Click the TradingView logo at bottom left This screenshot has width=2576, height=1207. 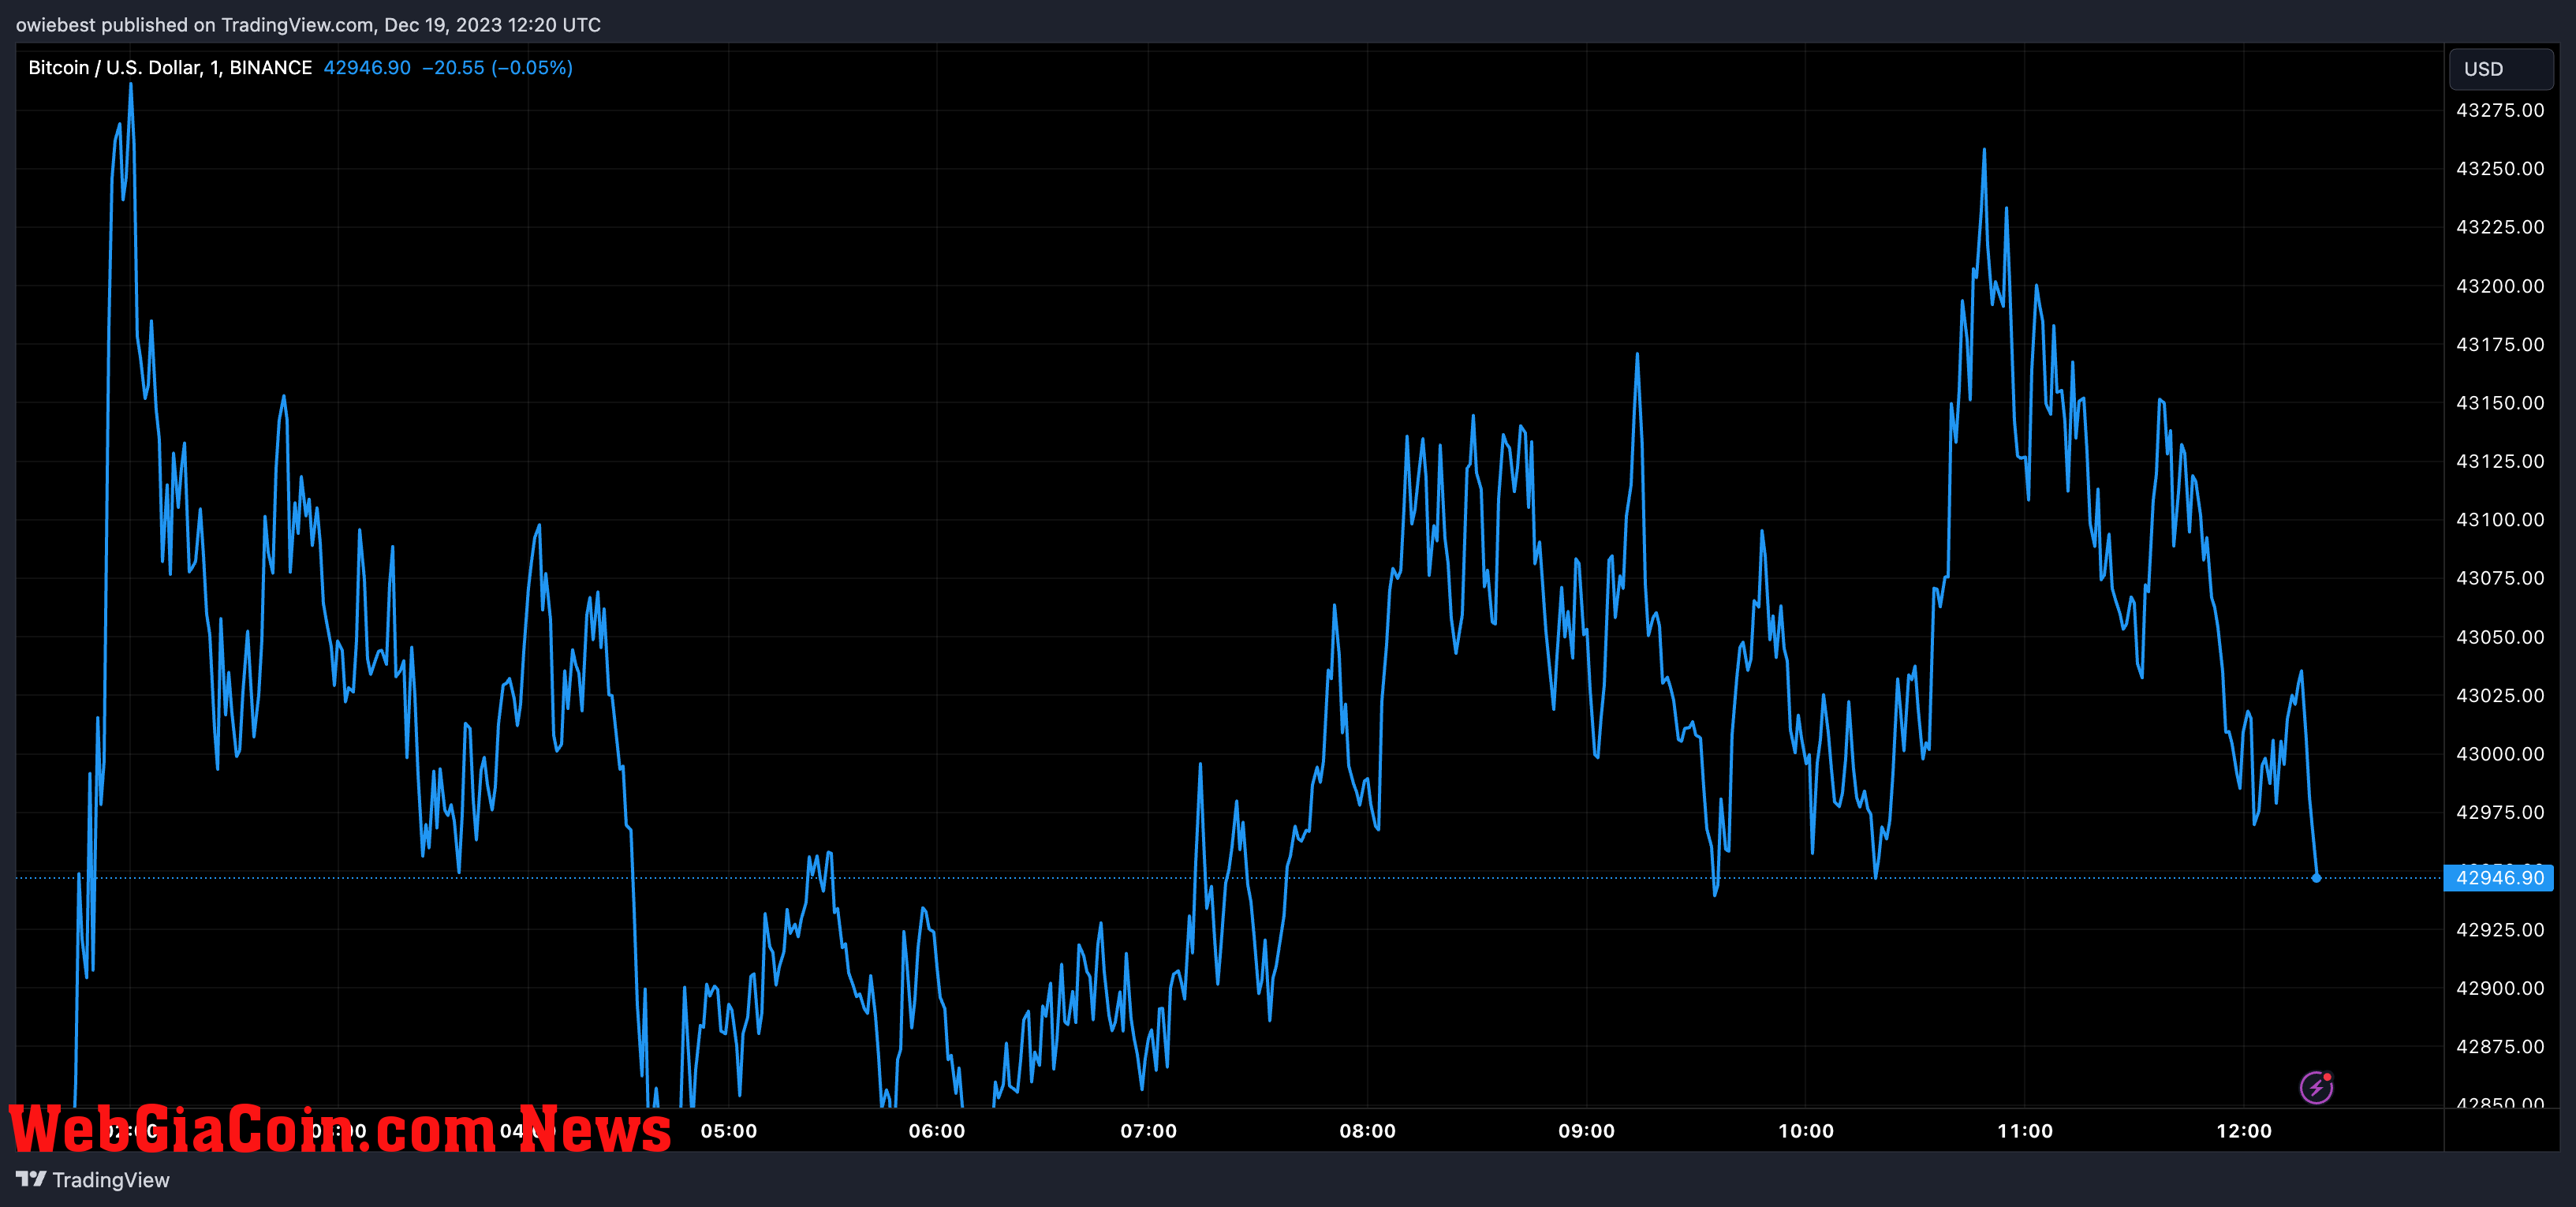pyautogui.click(x=93, y=1180)
